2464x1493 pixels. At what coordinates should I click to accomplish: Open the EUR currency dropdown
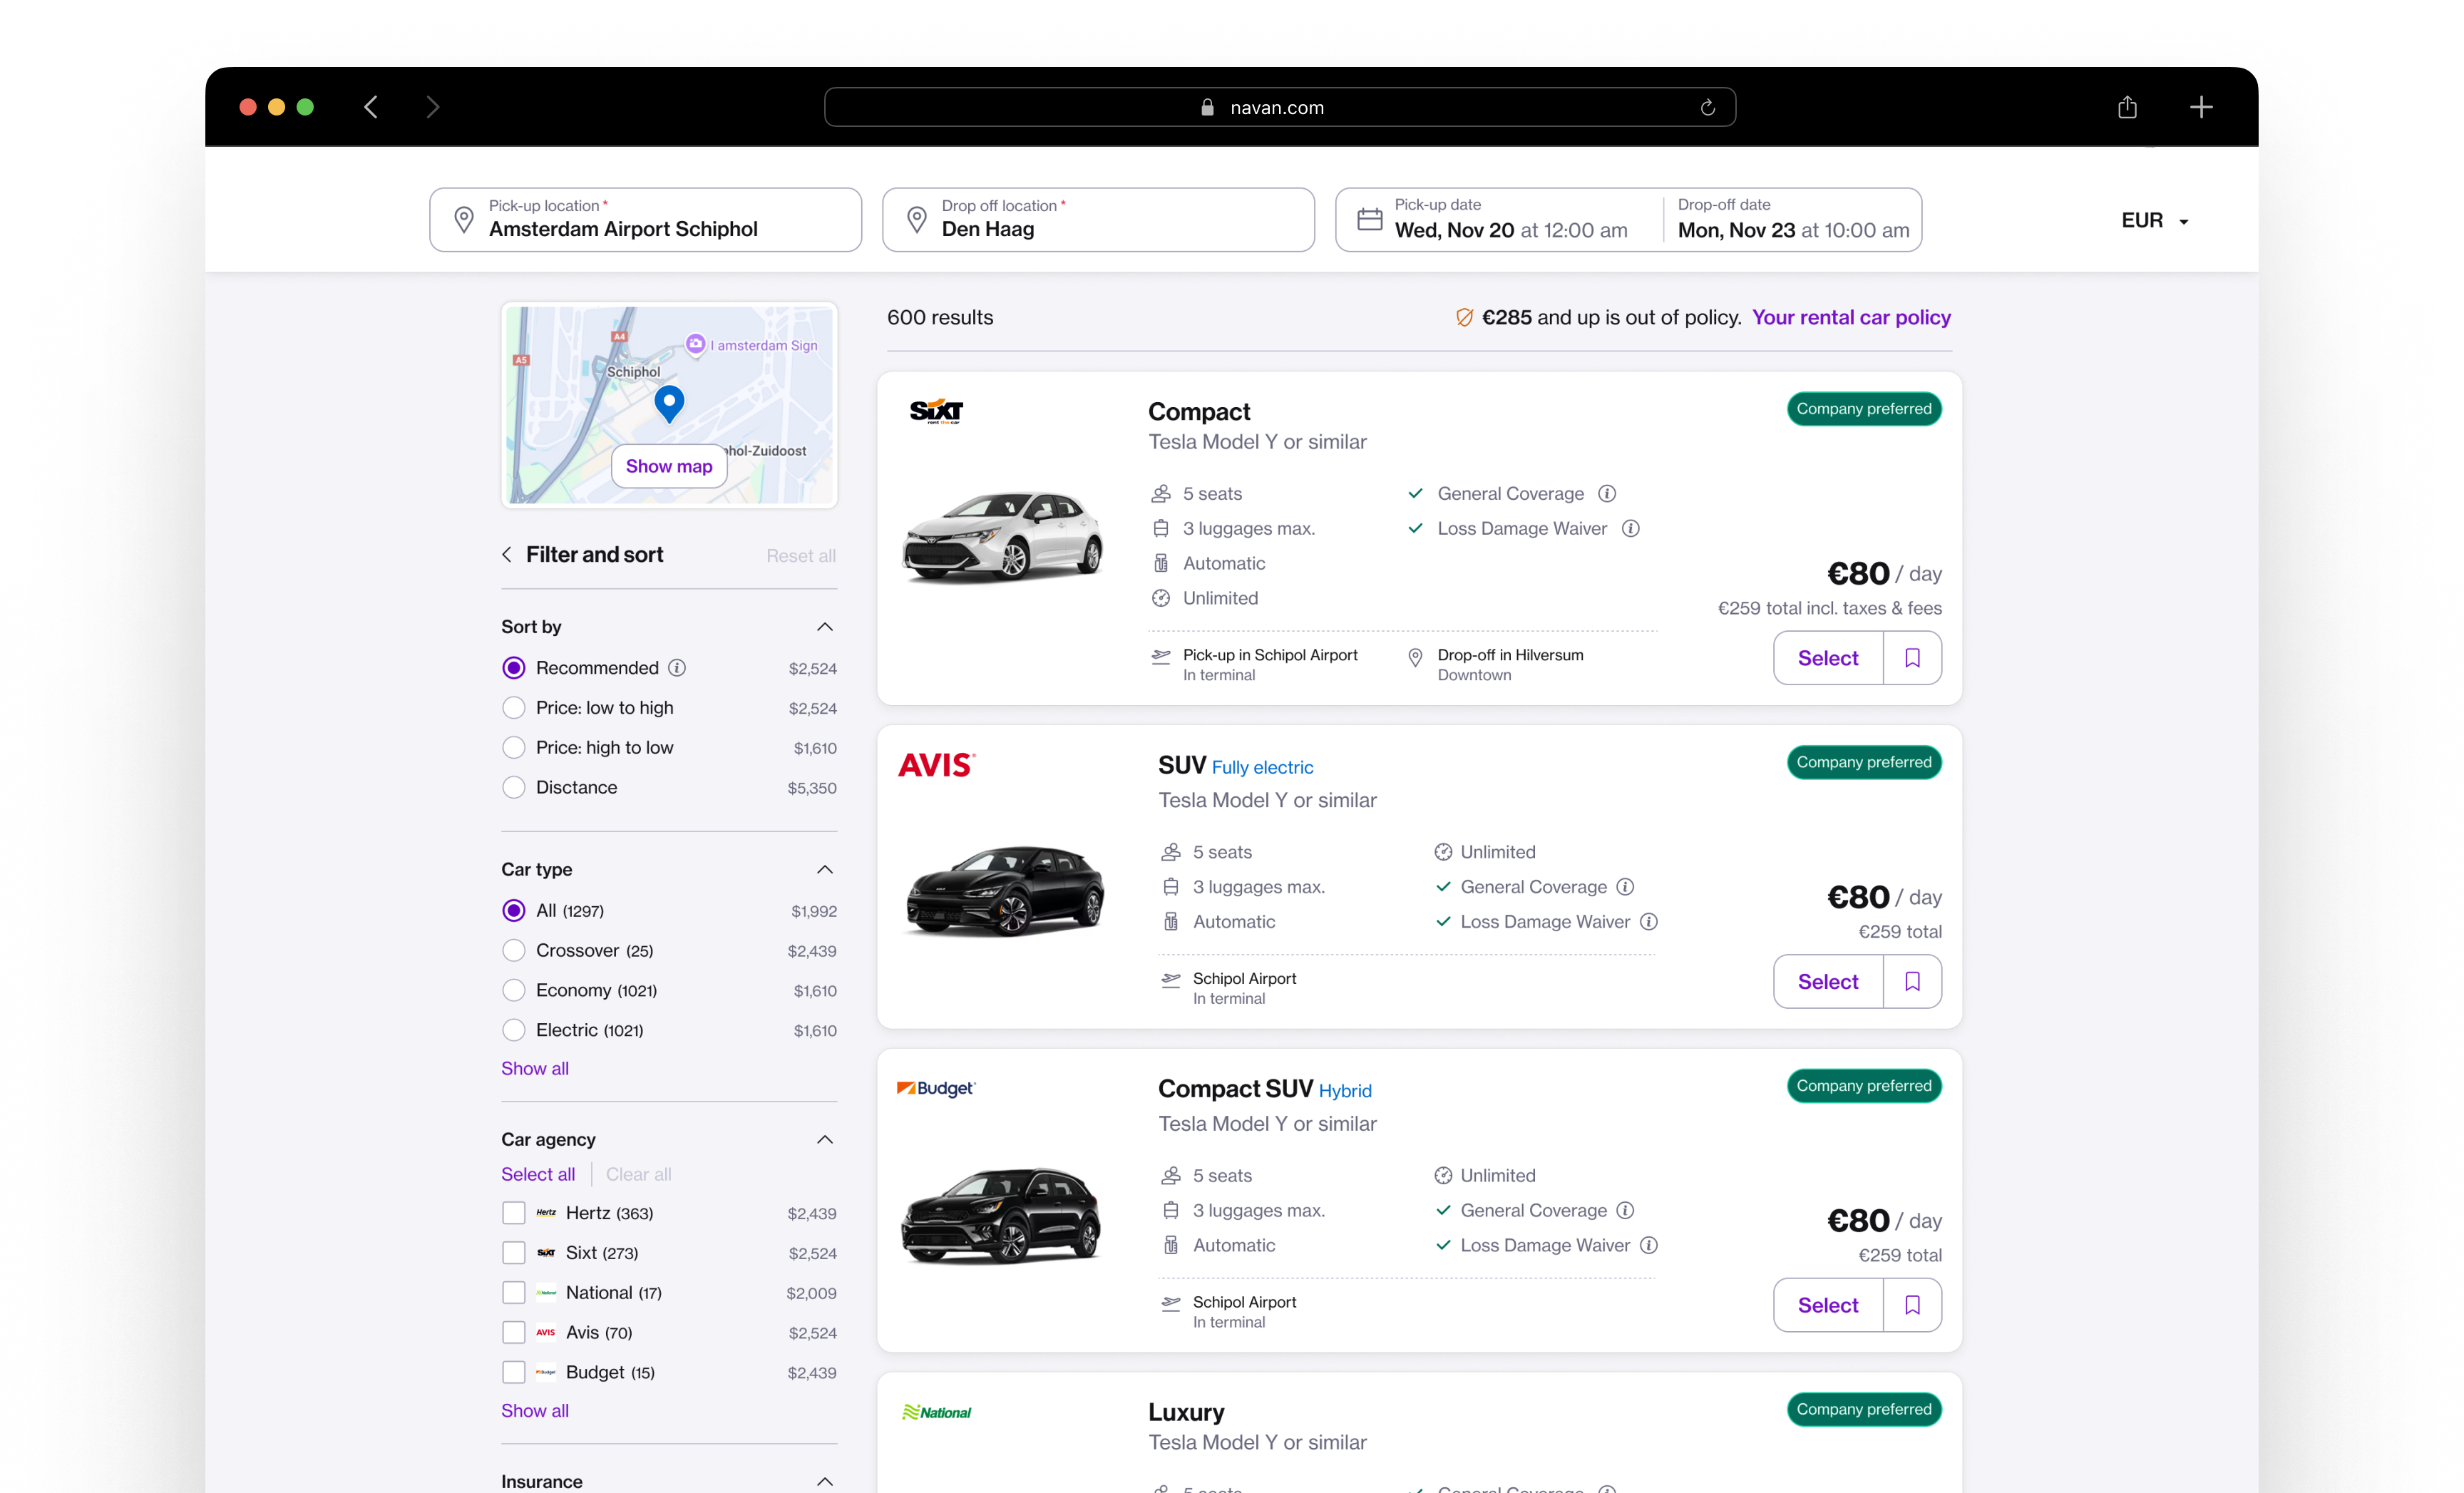pos(2155,220)
